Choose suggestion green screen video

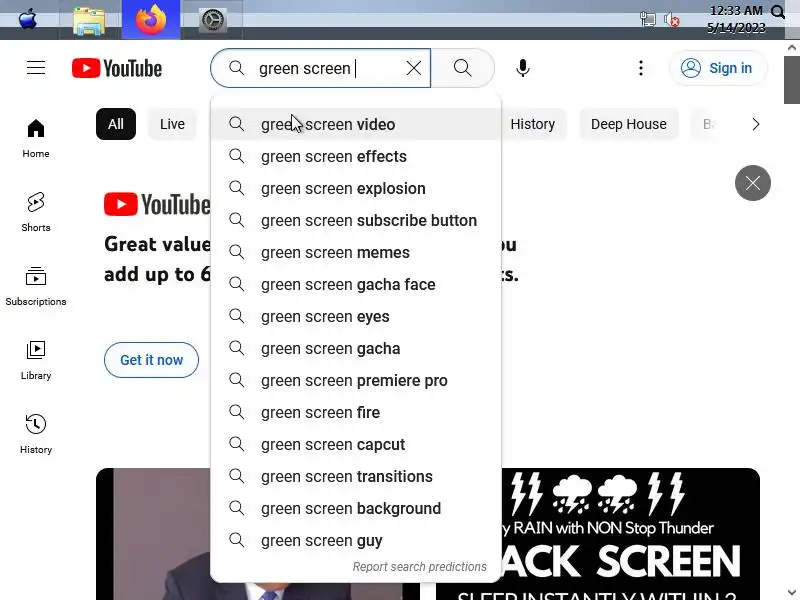[x=356, y=124]
